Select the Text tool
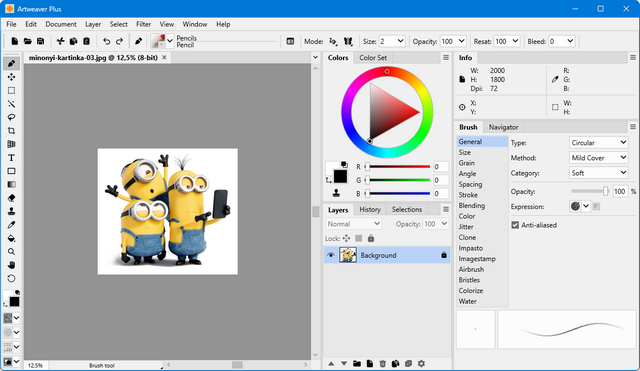The width and height of the screenshot is (640, 371). (11, 158)
